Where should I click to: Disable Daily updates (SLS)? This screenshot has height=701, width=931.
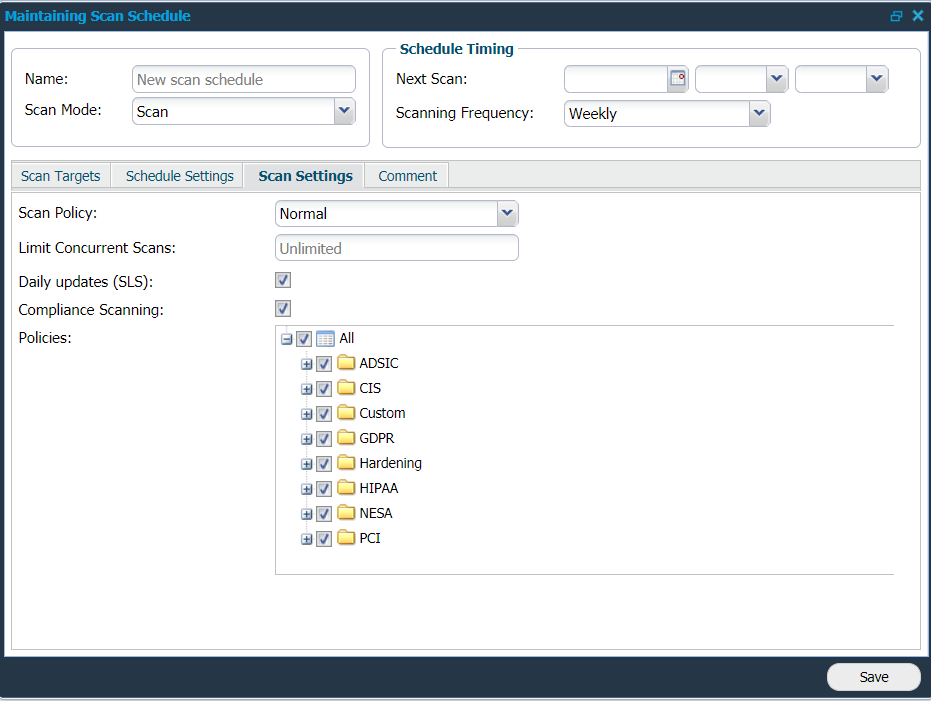(282, 280)
